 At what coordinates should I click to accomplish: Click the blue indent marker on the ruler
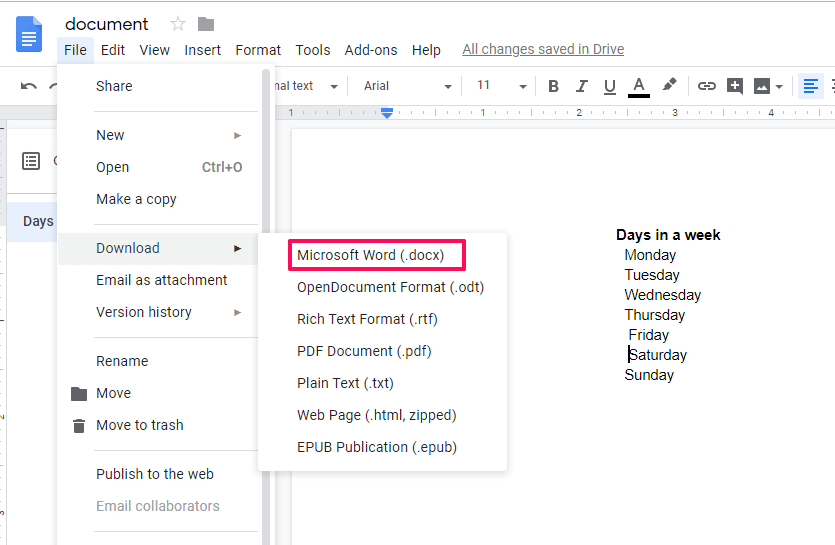(x=387, y=112)
